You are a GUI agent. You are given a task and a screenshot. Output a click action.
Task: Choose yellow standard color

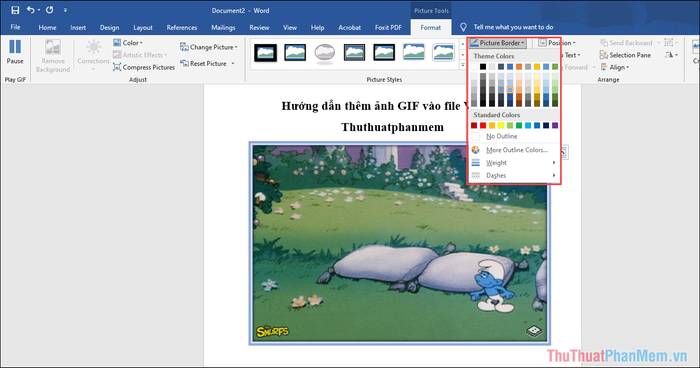click(x=501, y=125)
